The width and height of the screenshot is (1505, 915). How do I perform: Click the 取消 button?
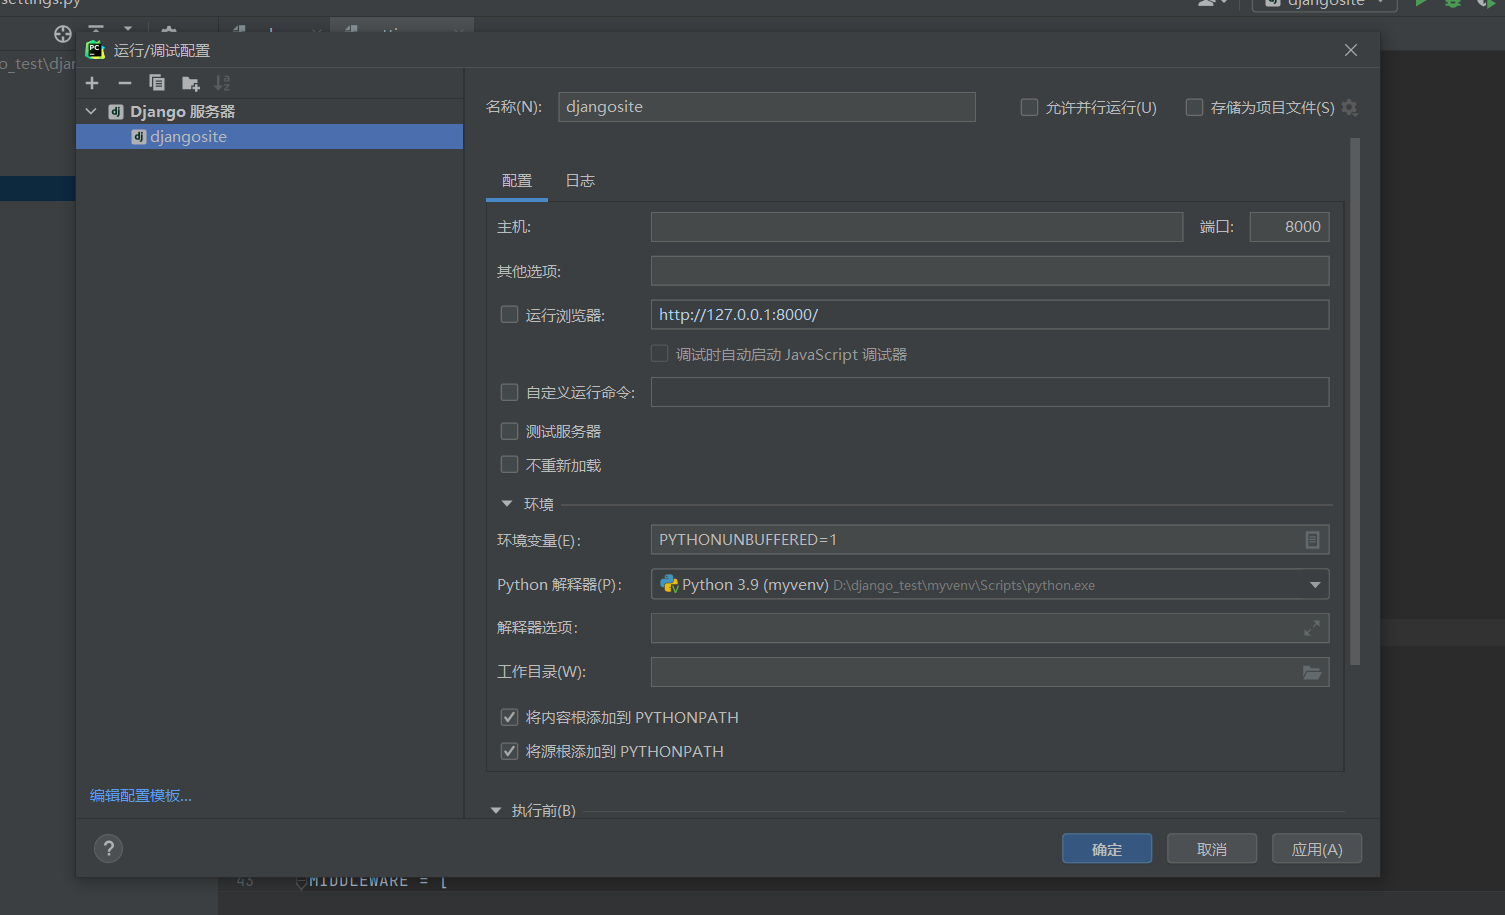click(1212, 849)
